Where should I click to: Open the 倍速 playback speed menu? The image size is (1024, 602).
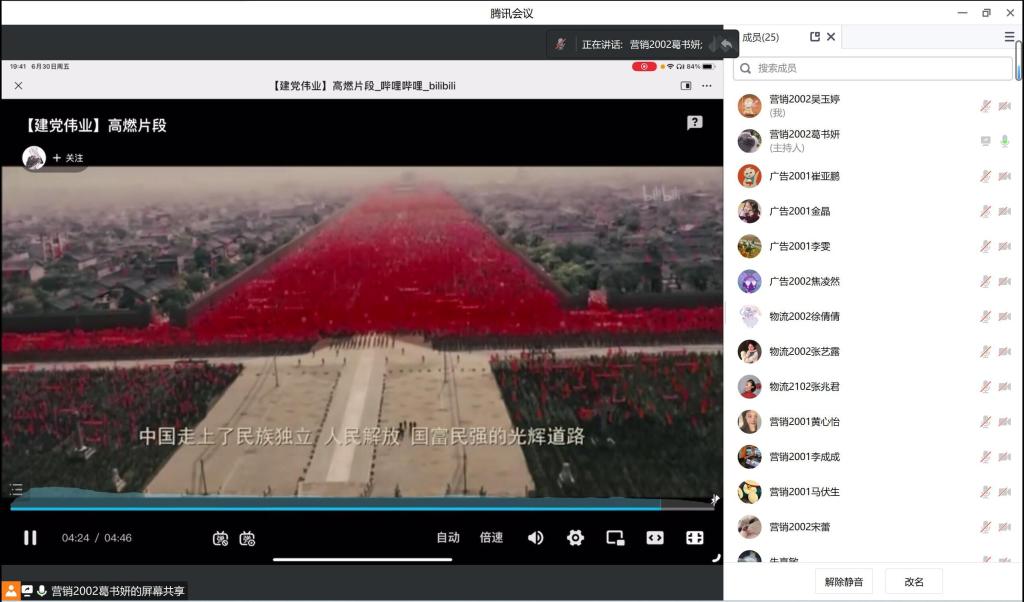[491, 538]
